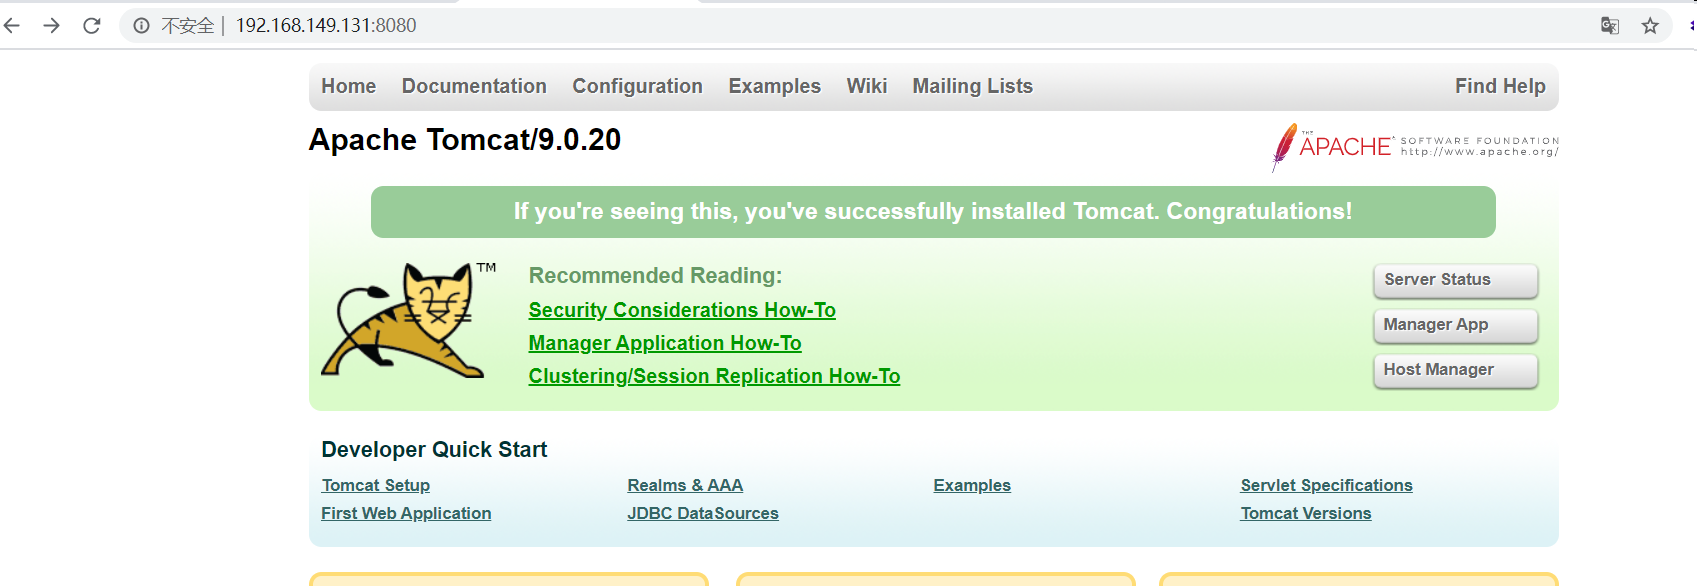The height and width of the screenshot is (586, 1697).
Task: Go to the Configuration nav item
Action: (637, 87)
